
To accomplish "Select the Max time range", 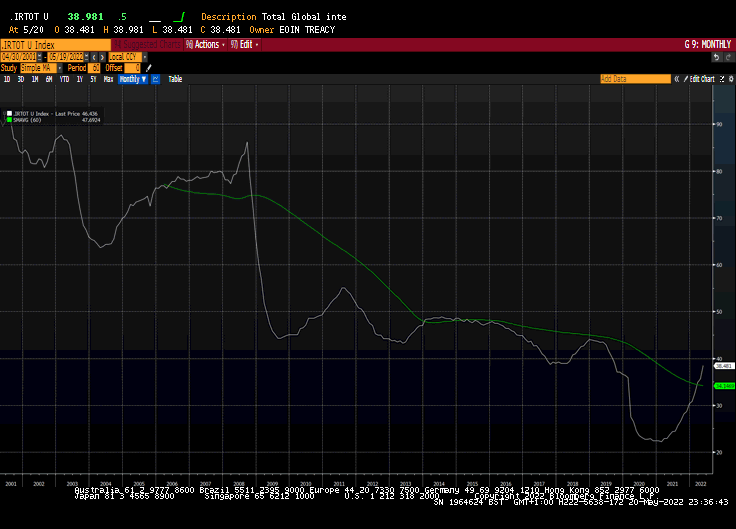I will [108, 79].
